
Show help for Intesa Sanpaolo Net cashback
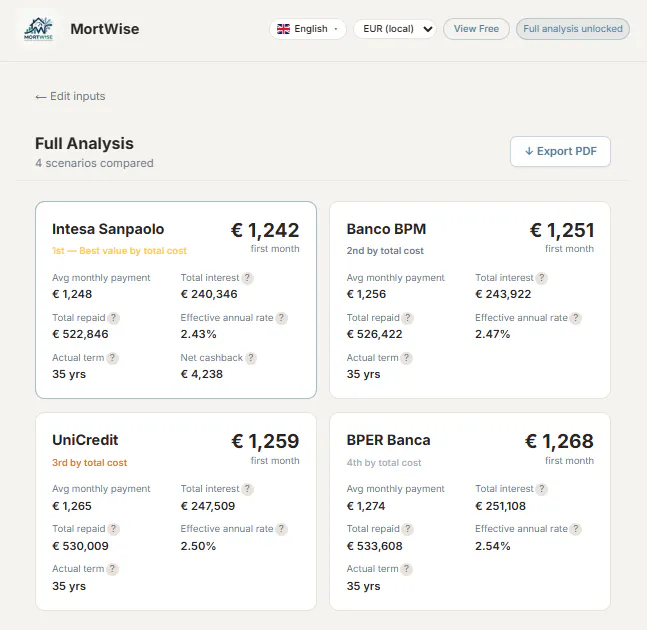[x=251, y=358]
